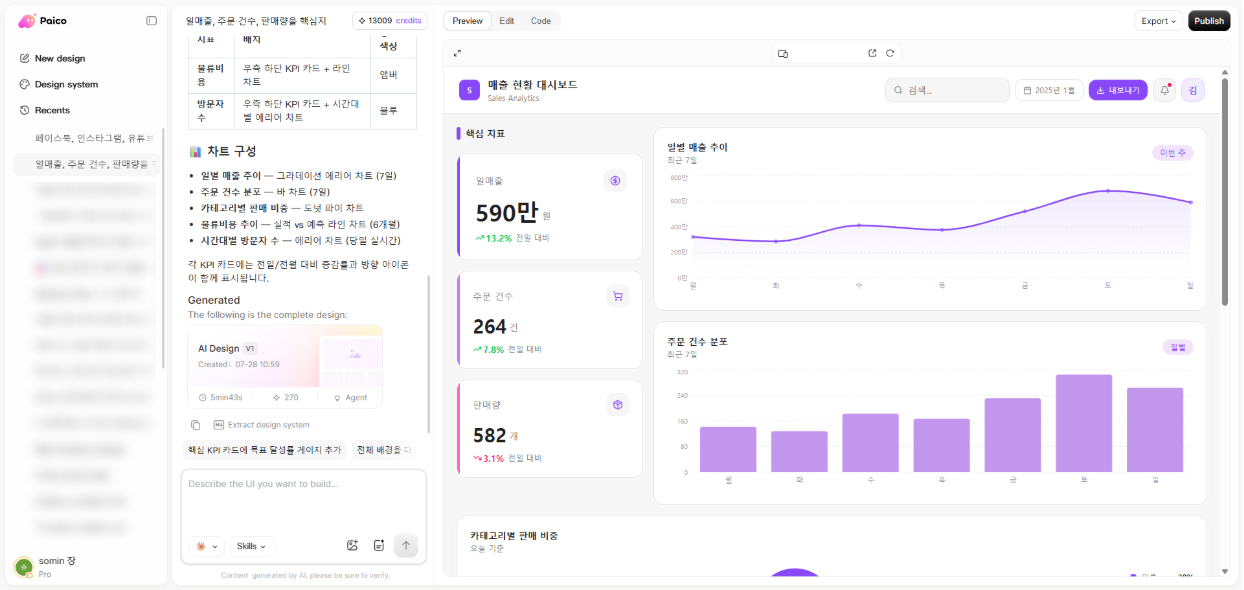1244x590 pixels.
Task: Copy the response with the copy icon
Action: (196, 425)
